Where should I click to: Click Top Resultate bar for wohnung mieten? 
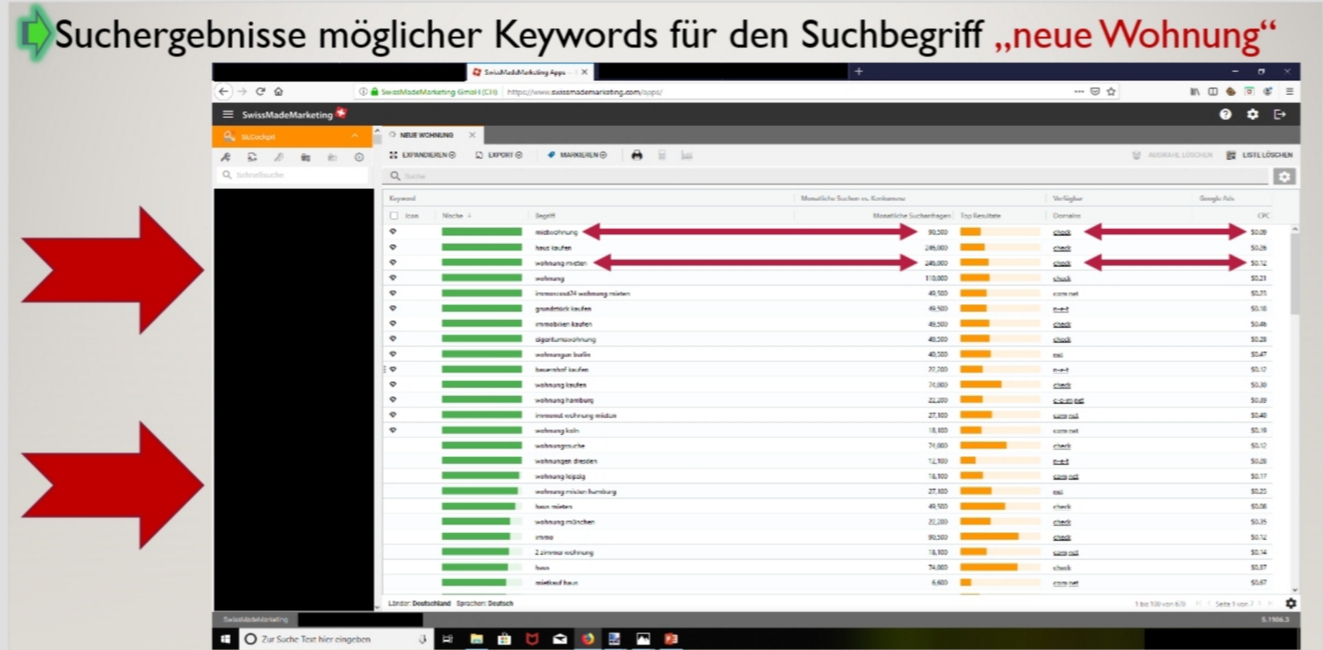(1000, 263)
